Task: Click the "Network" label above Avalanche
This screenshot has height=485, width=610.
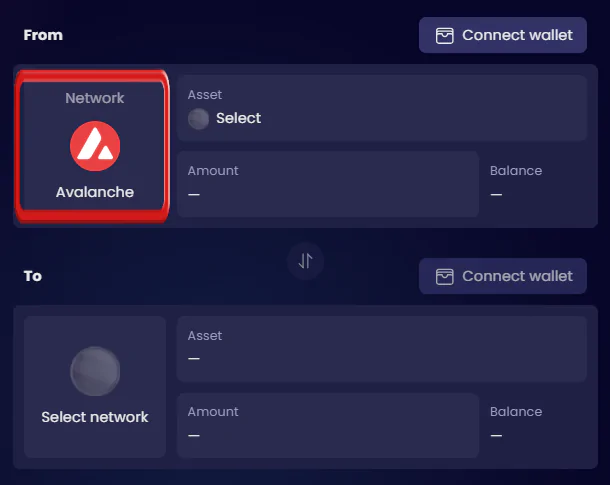Action: click(x=95, y=98)
